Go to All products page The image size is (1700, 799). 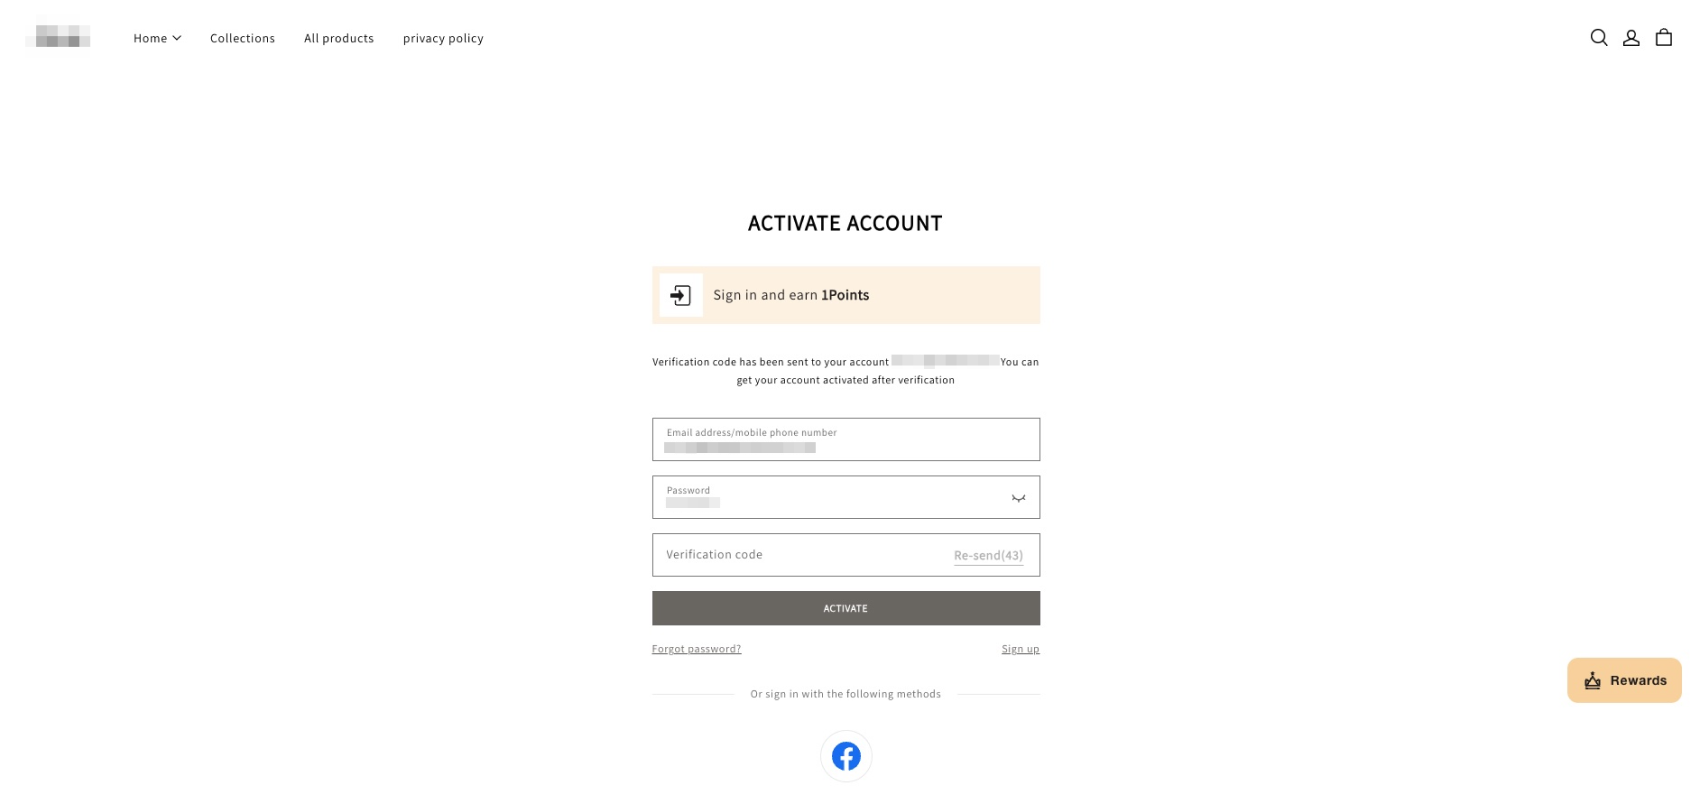(339, 38)
